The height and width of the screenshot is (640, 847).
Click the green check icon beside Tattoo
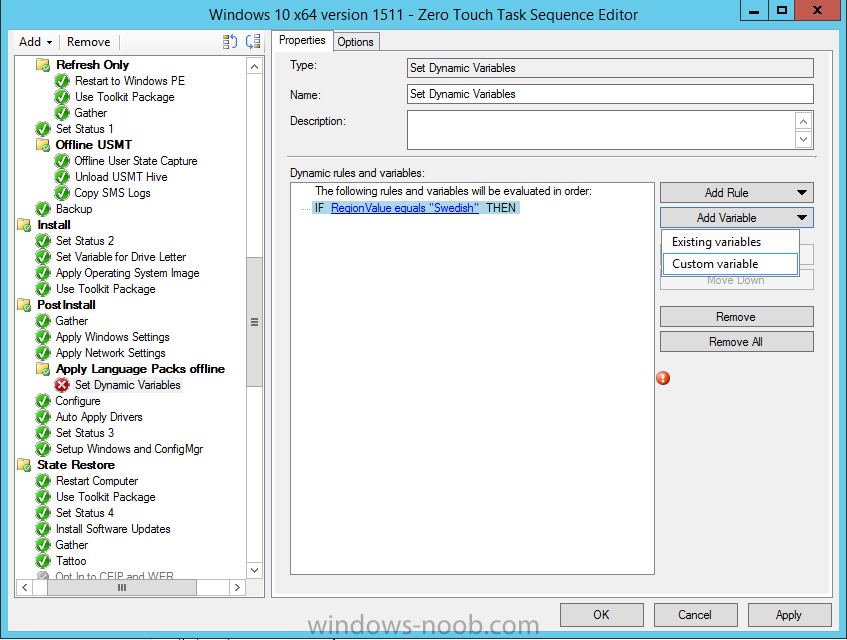pos(43,561)
